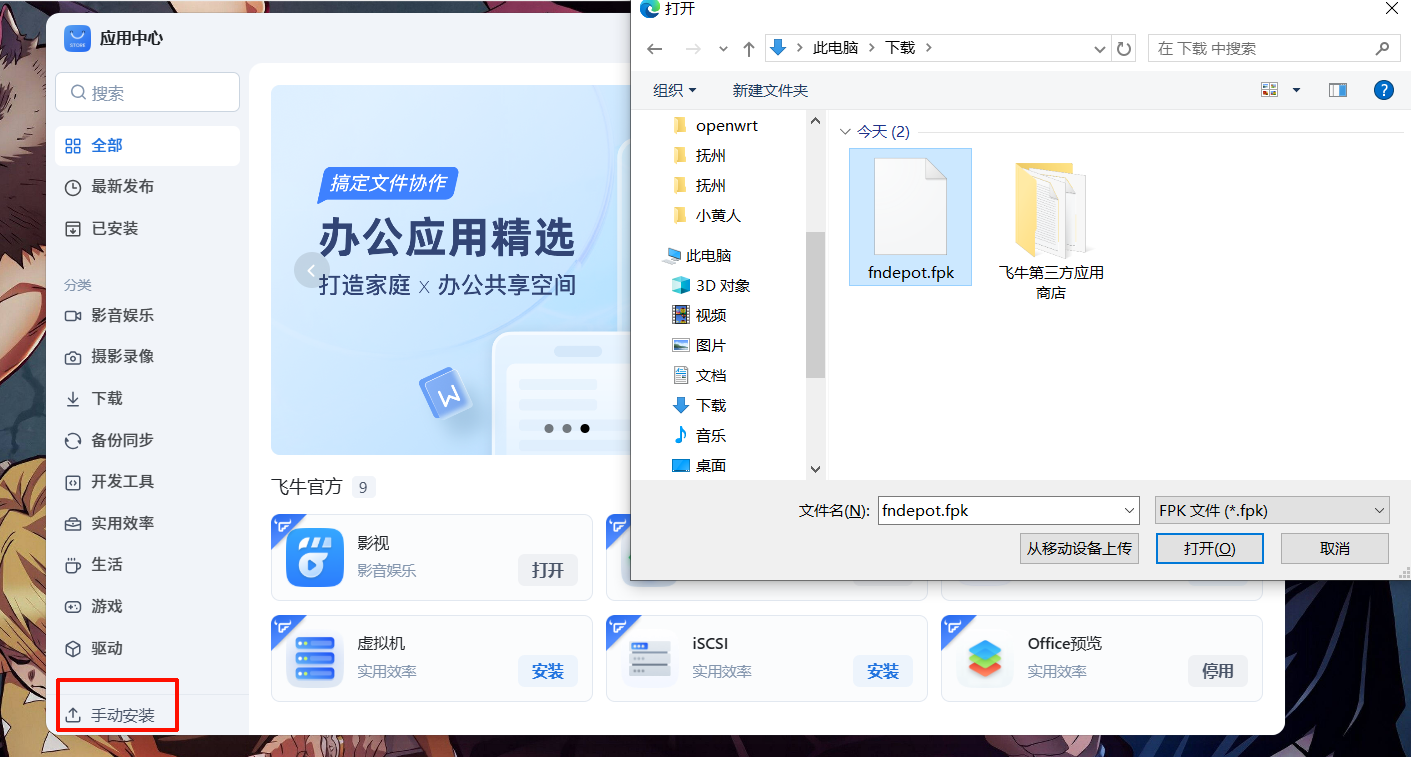Open file dialog help
1411x757 pixels.
point(1384,90)
